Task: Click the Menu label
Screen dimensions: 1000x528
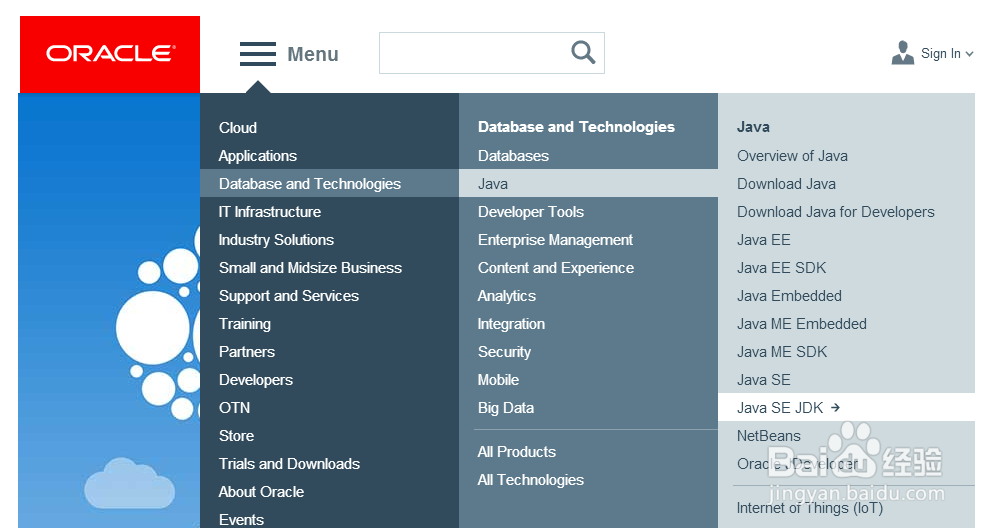Action: point(312,54)
